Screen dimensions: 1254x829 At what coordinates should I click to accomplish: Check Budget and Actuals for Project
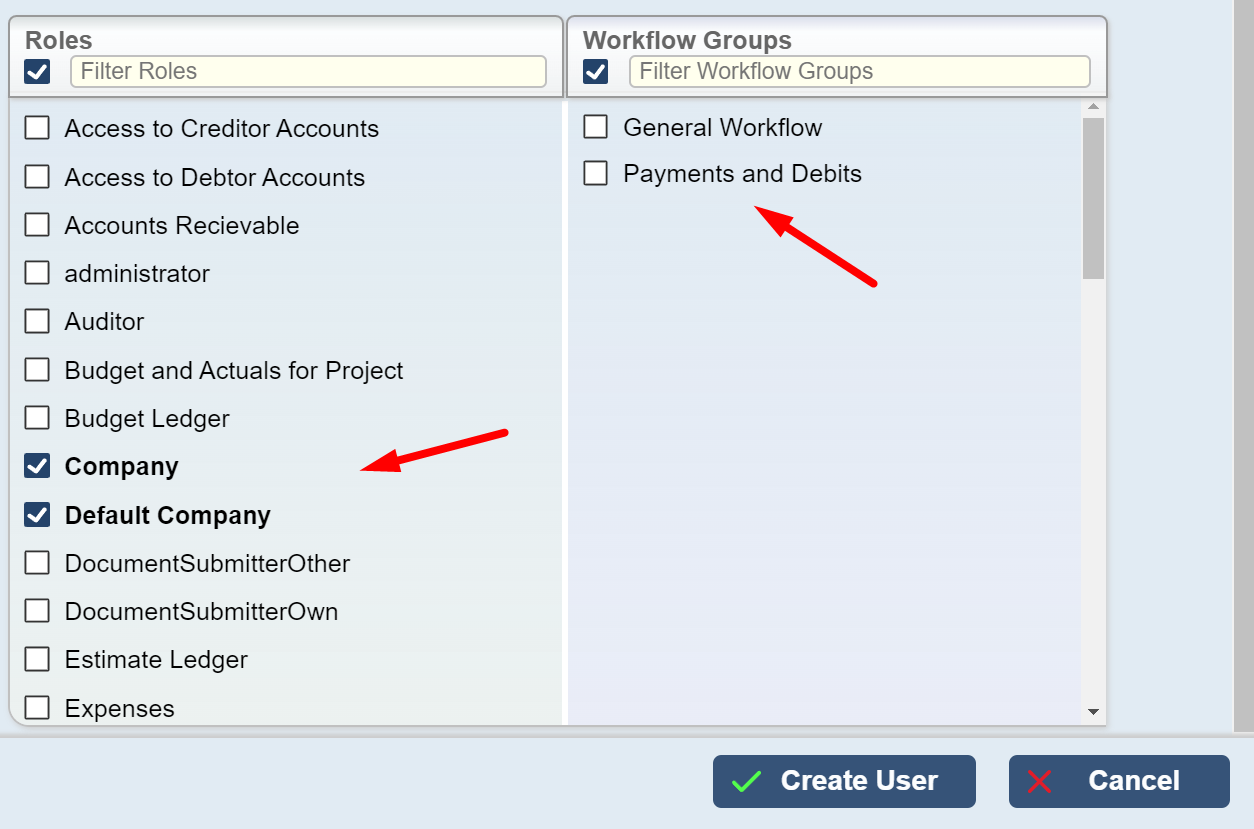(37, 370)
